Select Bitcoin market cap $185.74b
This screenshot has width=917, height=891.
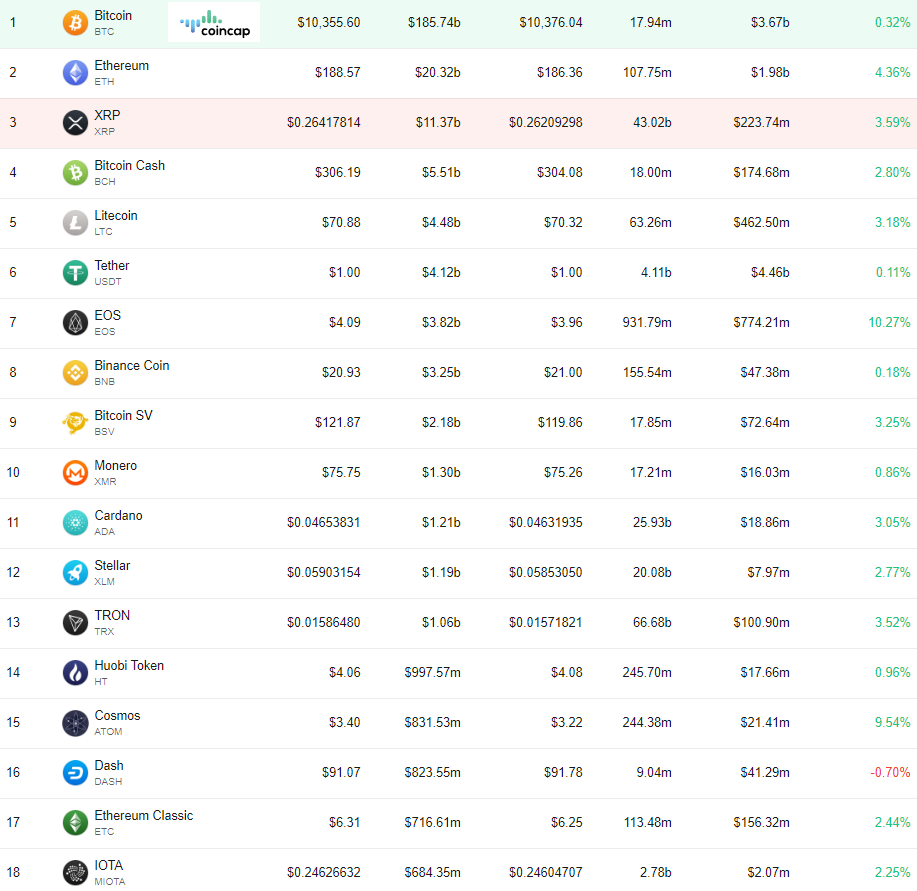pos(434,23)
